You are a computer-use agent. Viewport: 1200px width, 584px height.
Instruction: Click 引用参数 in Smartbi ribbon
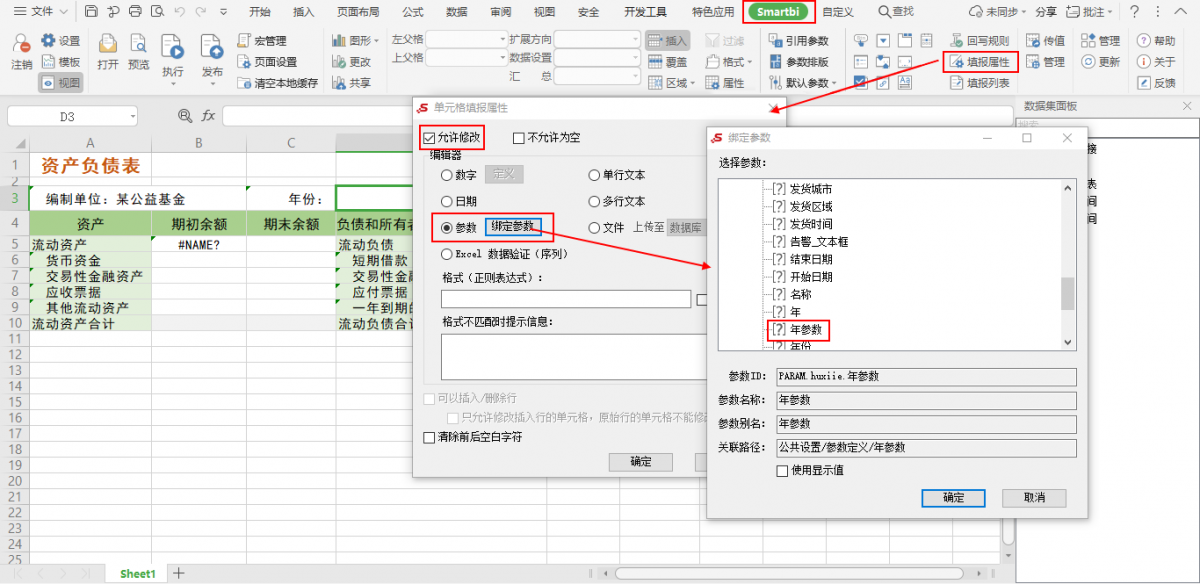coord(799,41)
